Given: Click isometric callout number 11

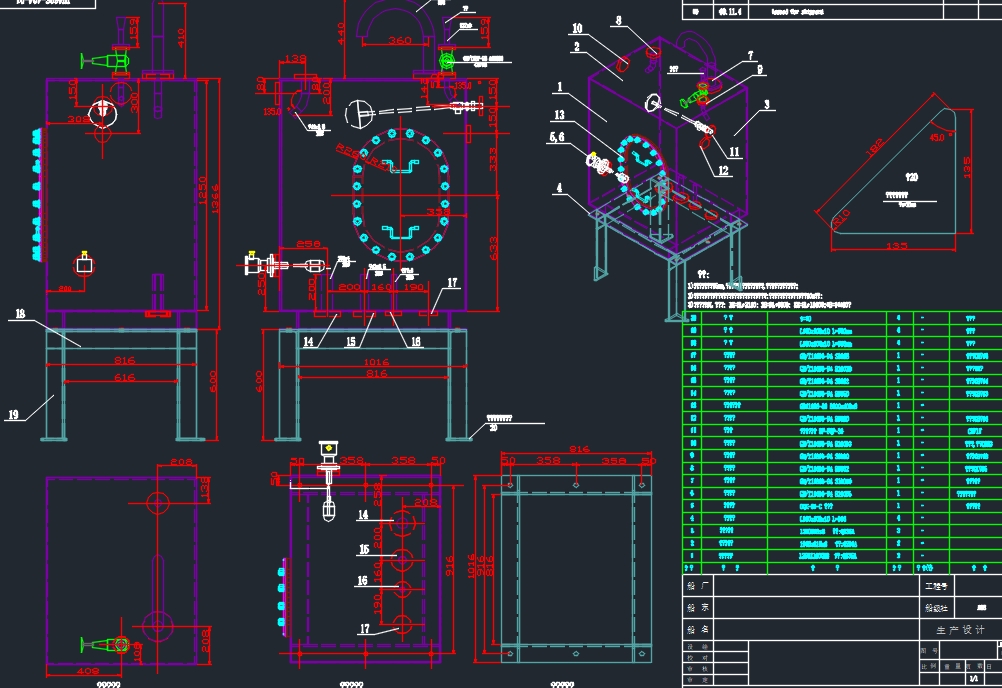Looking at the screenshot, I should [x=734, y=152].
